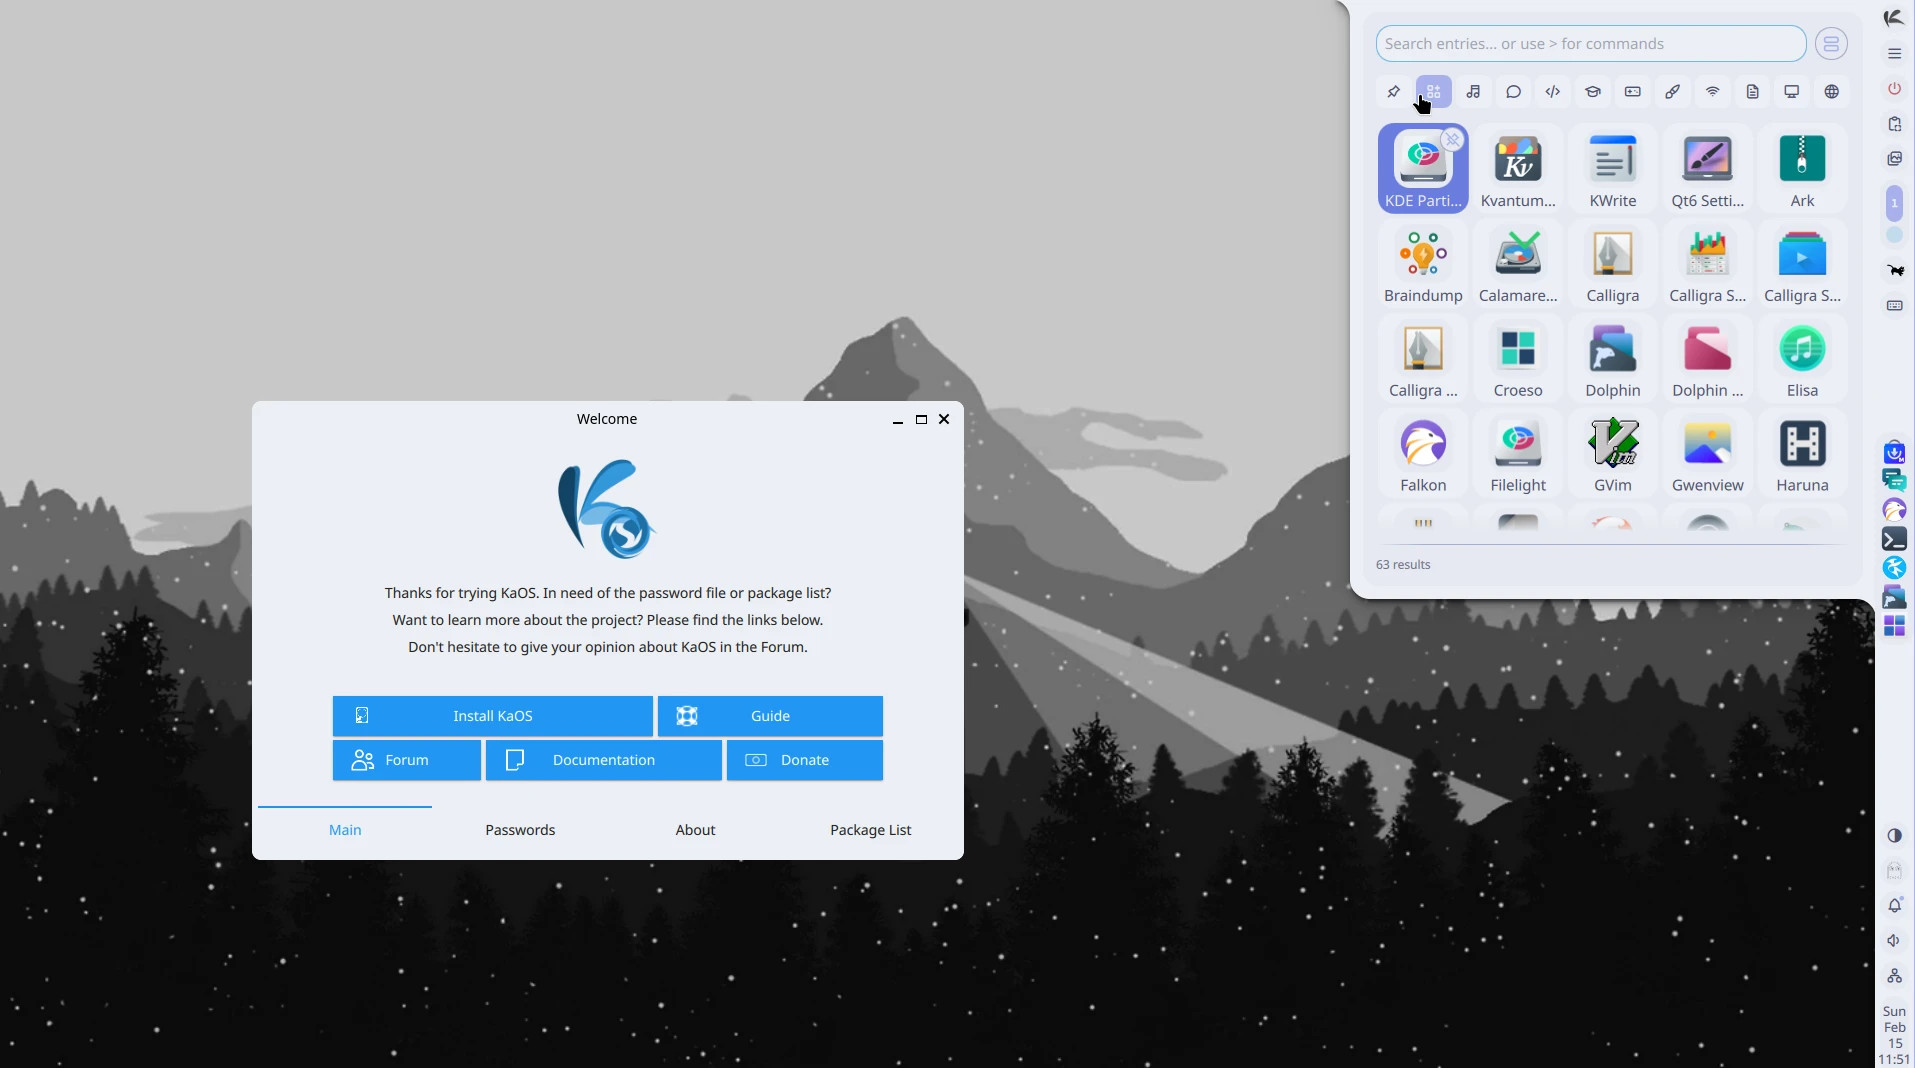The width and height of the screenshot is (1915, 1068).
Task: Toggle the launcher view mode button beside search
Action: [1830, 44]
